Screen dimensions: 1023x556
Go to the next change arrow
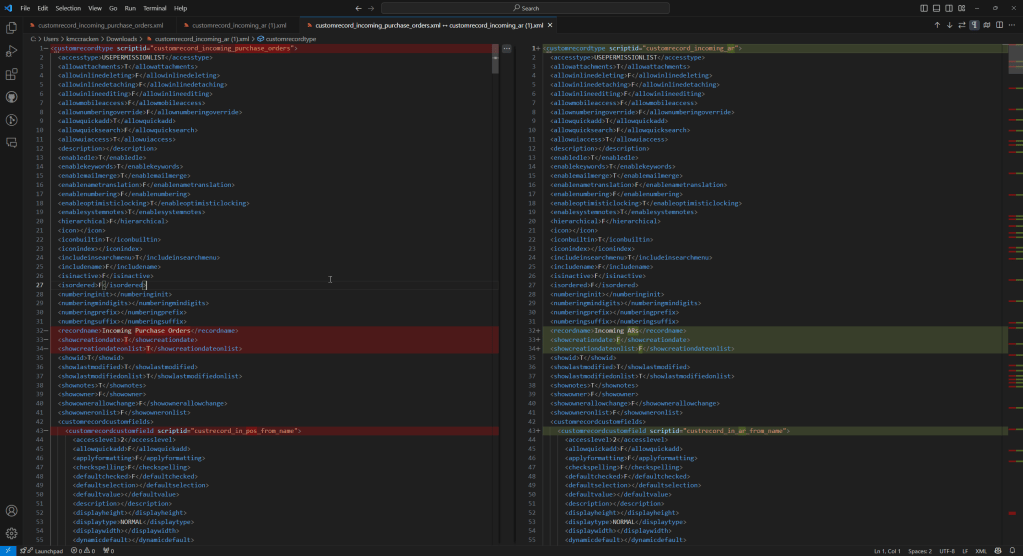950,24
